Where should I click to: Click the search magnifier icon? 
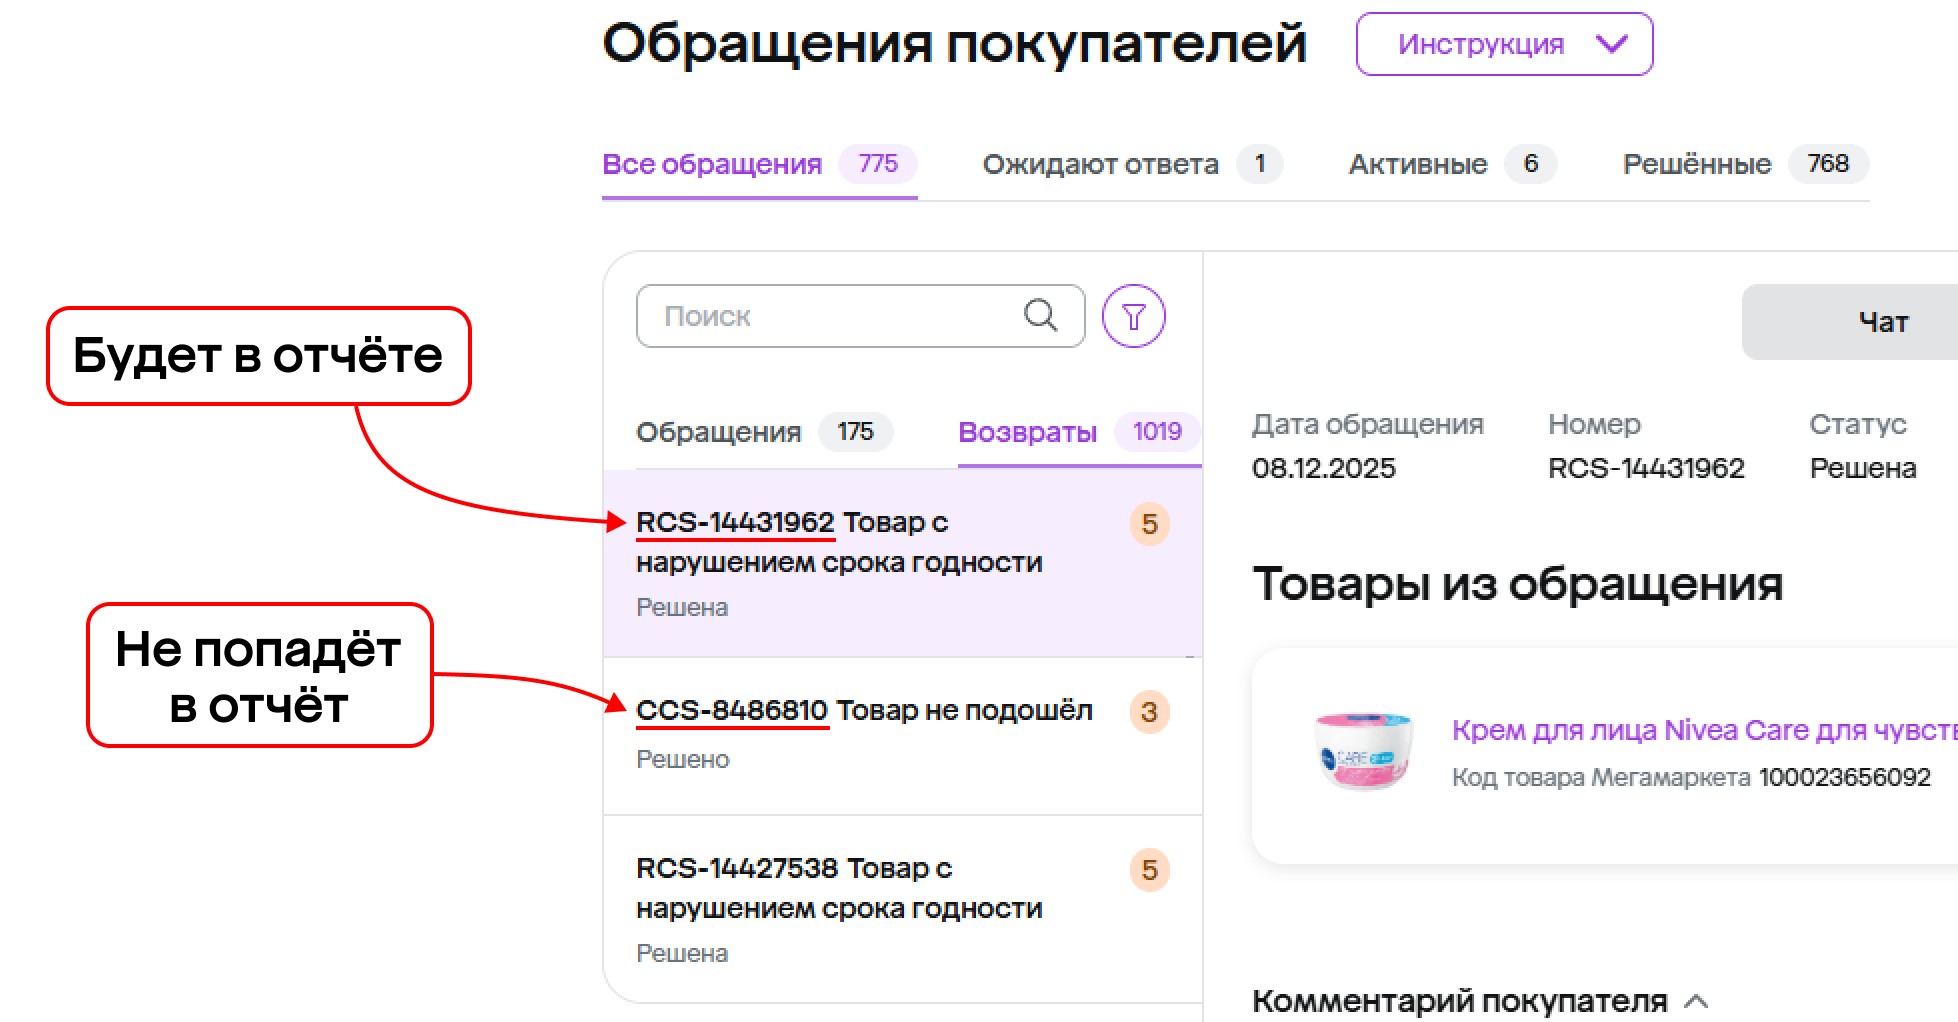pos(1040,316)
